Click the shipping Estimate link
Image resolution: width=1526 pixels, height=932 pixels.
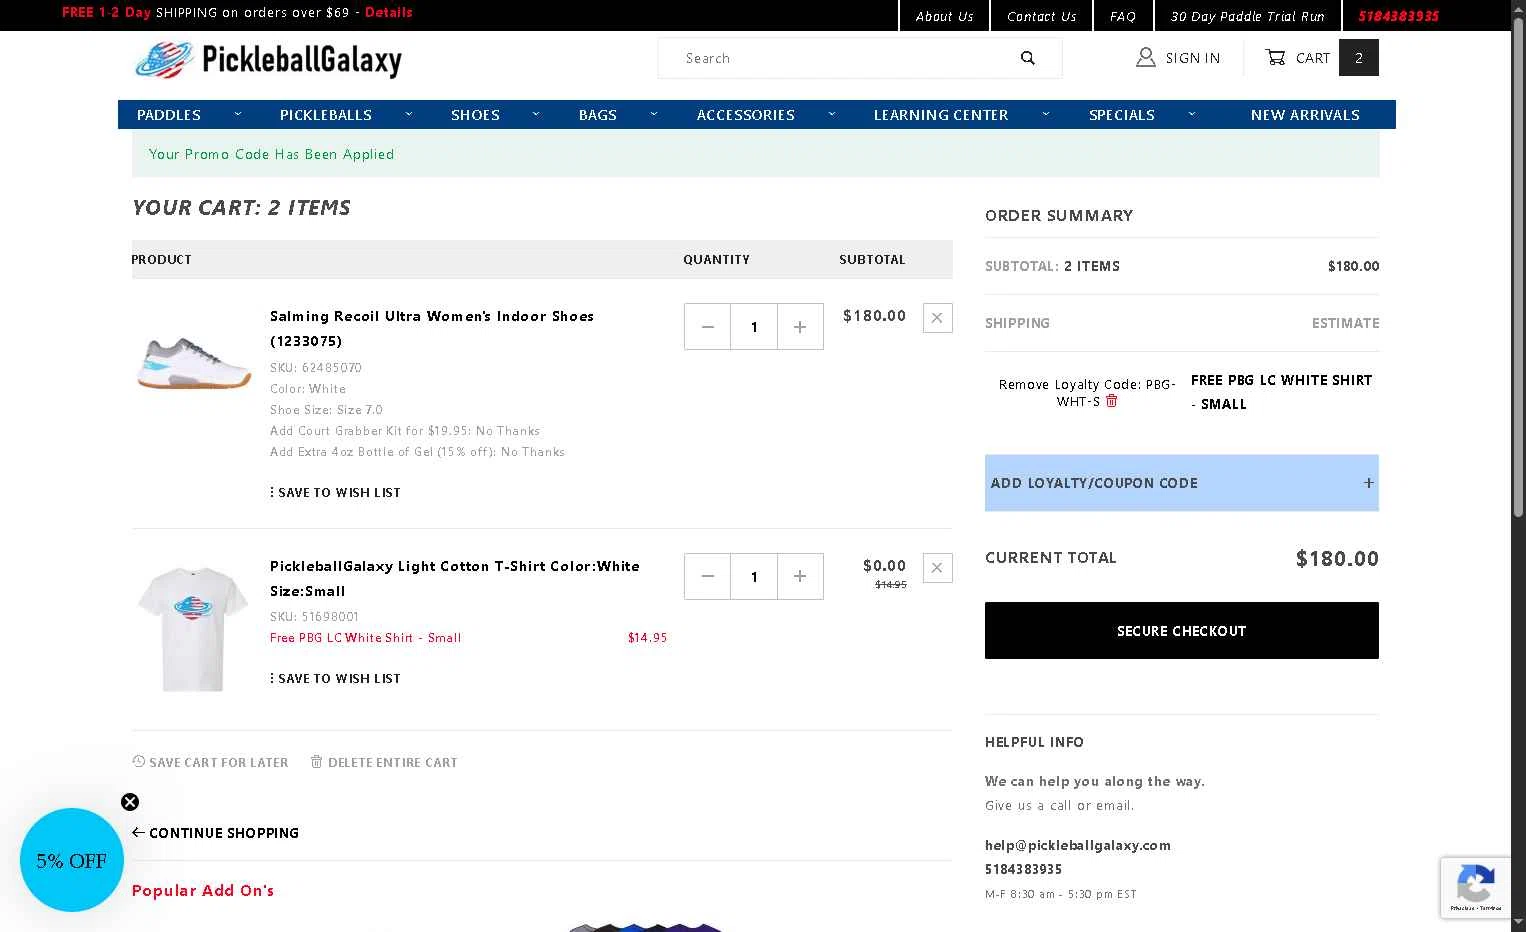1345,323
